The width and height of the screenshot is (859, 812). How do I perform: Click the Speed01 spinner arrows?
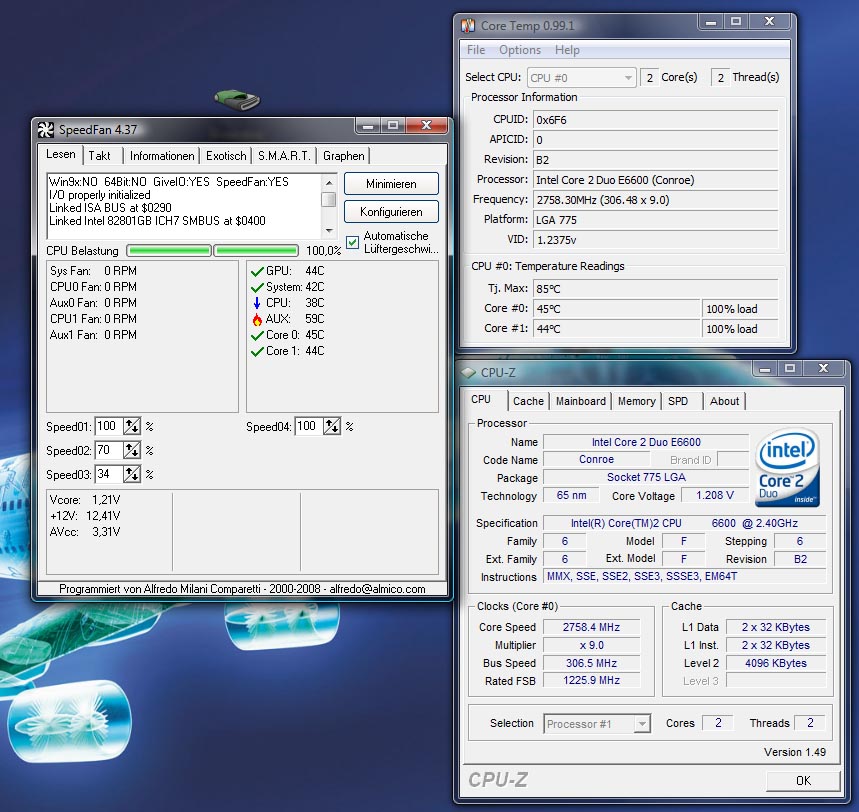132,426
